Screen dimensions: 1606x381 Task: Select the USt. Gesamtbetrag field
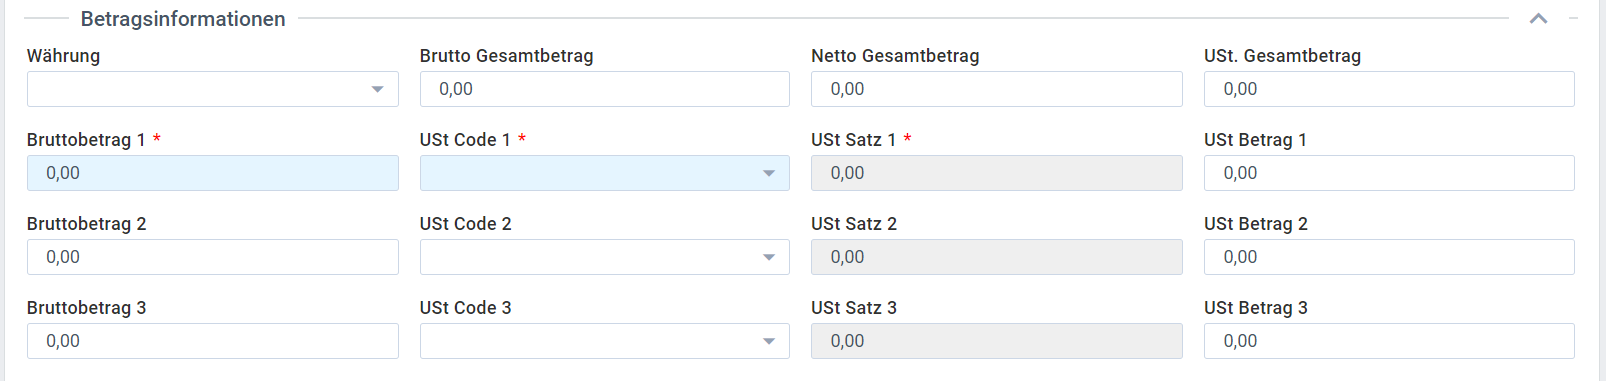(x=1389, y=89)
